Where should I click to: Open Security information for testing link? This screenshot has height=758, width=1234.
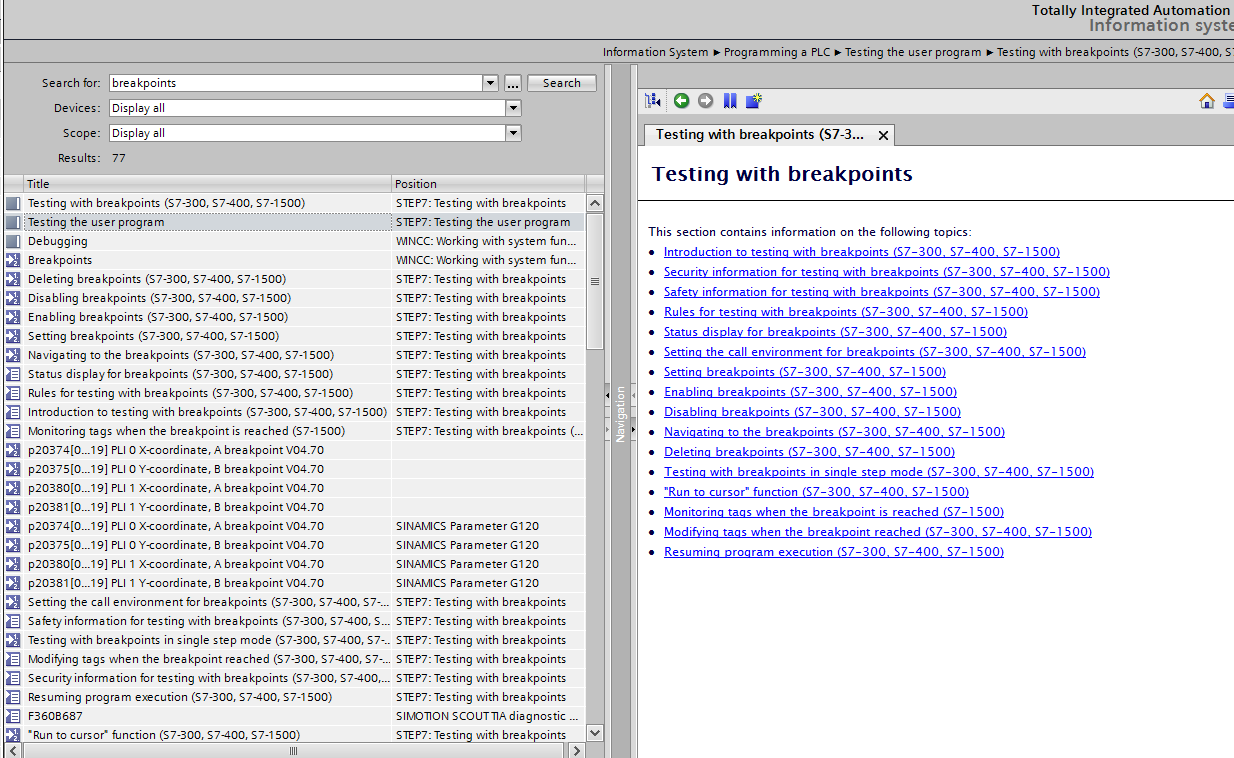tap(887, 272)
